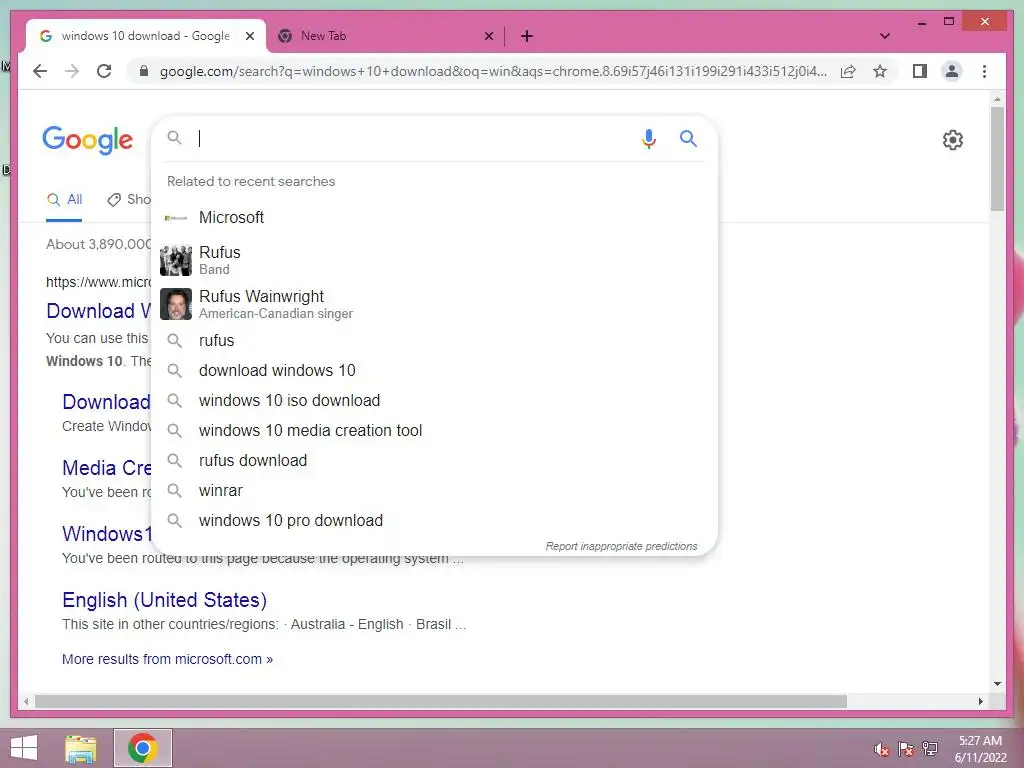Viewport: 1024px width, 768px height.
Task: Open File Explorer from the taskbar
Action: (81, 748)
